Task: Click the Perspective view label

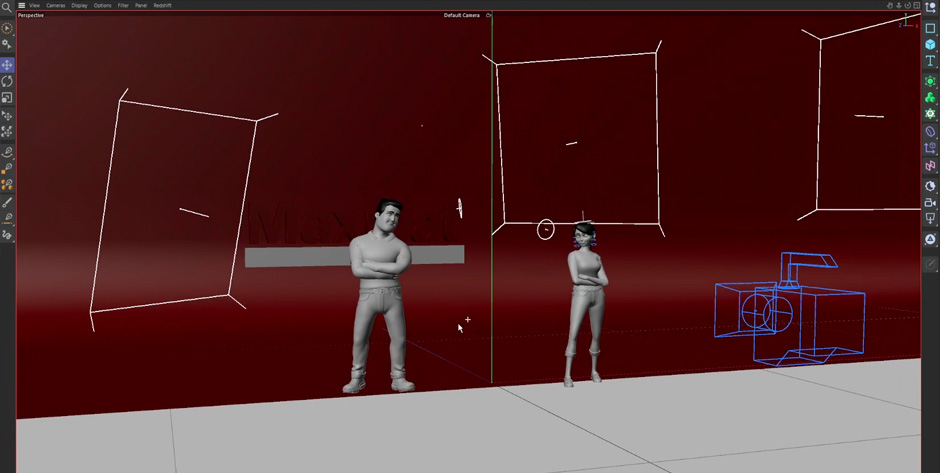Action: coord(31,15)
